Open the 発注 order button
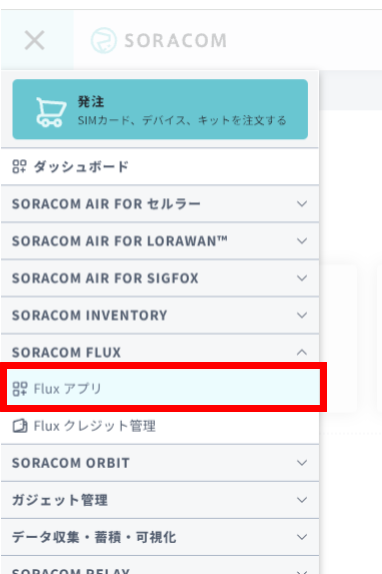The height and width of the screenshot is (574, 382). [x=160, y=109]
